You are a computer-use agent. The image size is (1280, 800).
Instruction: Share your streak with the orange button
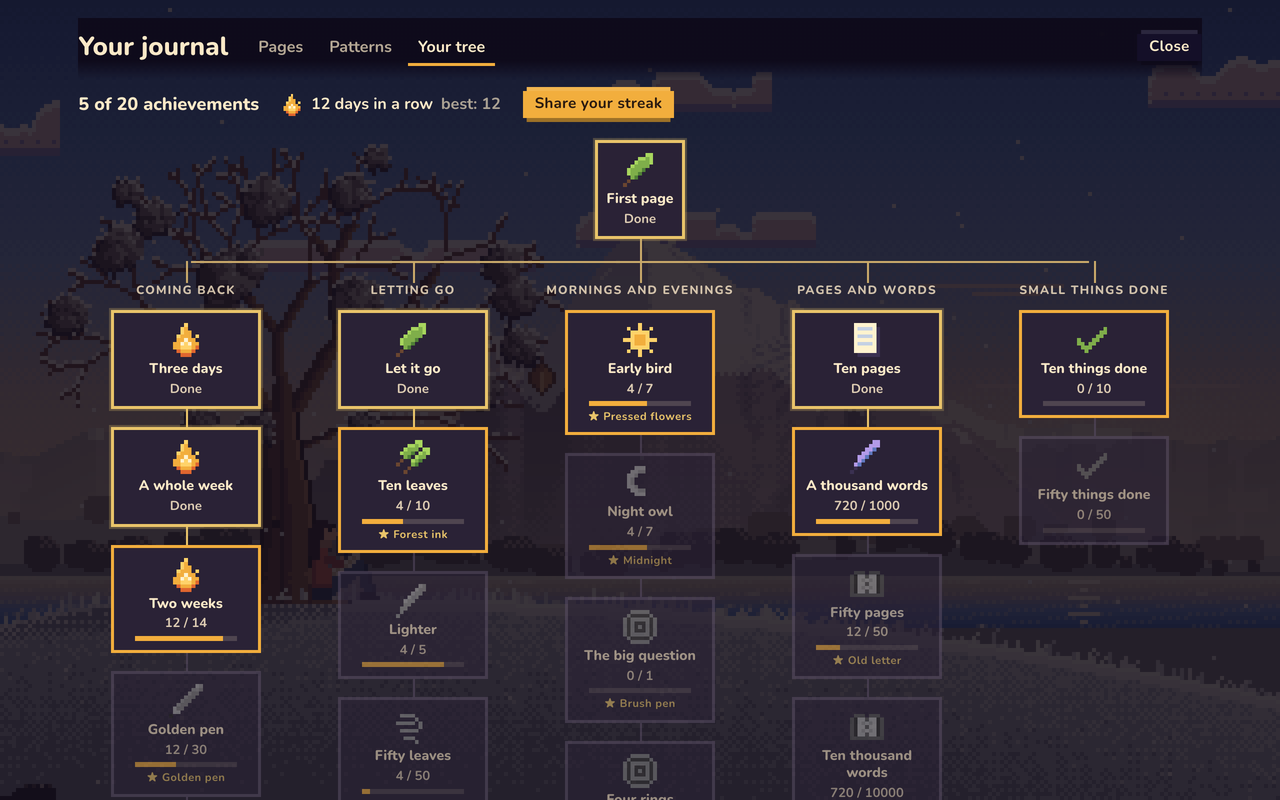tap(598, 103)
